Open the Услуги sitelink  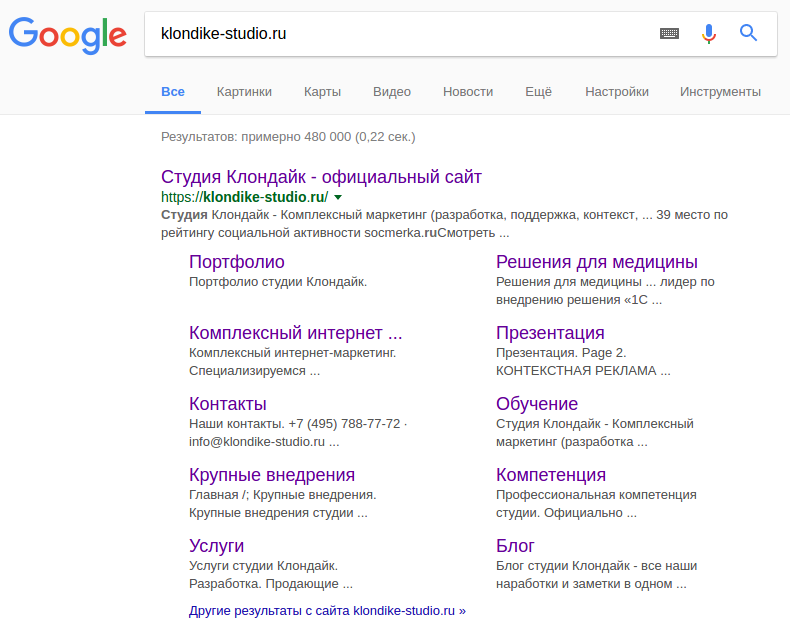point(217,546)
